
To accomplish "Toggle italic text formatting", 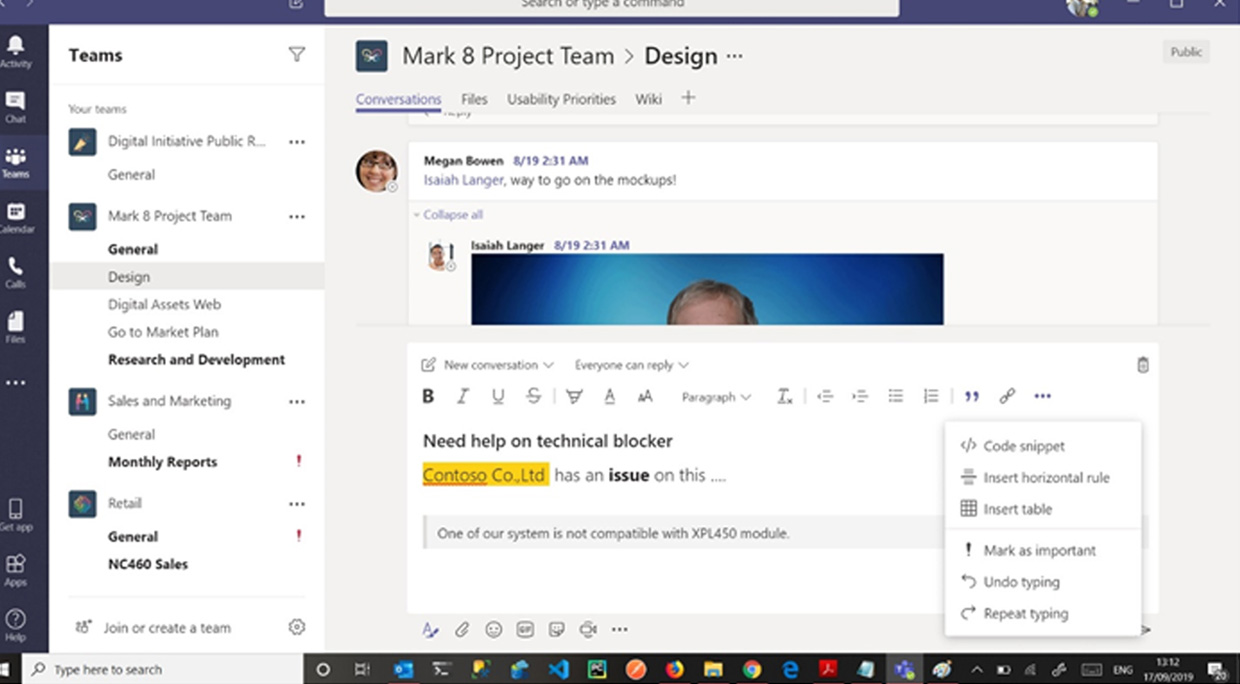I will pyautogui.click(x=462, y=397).
